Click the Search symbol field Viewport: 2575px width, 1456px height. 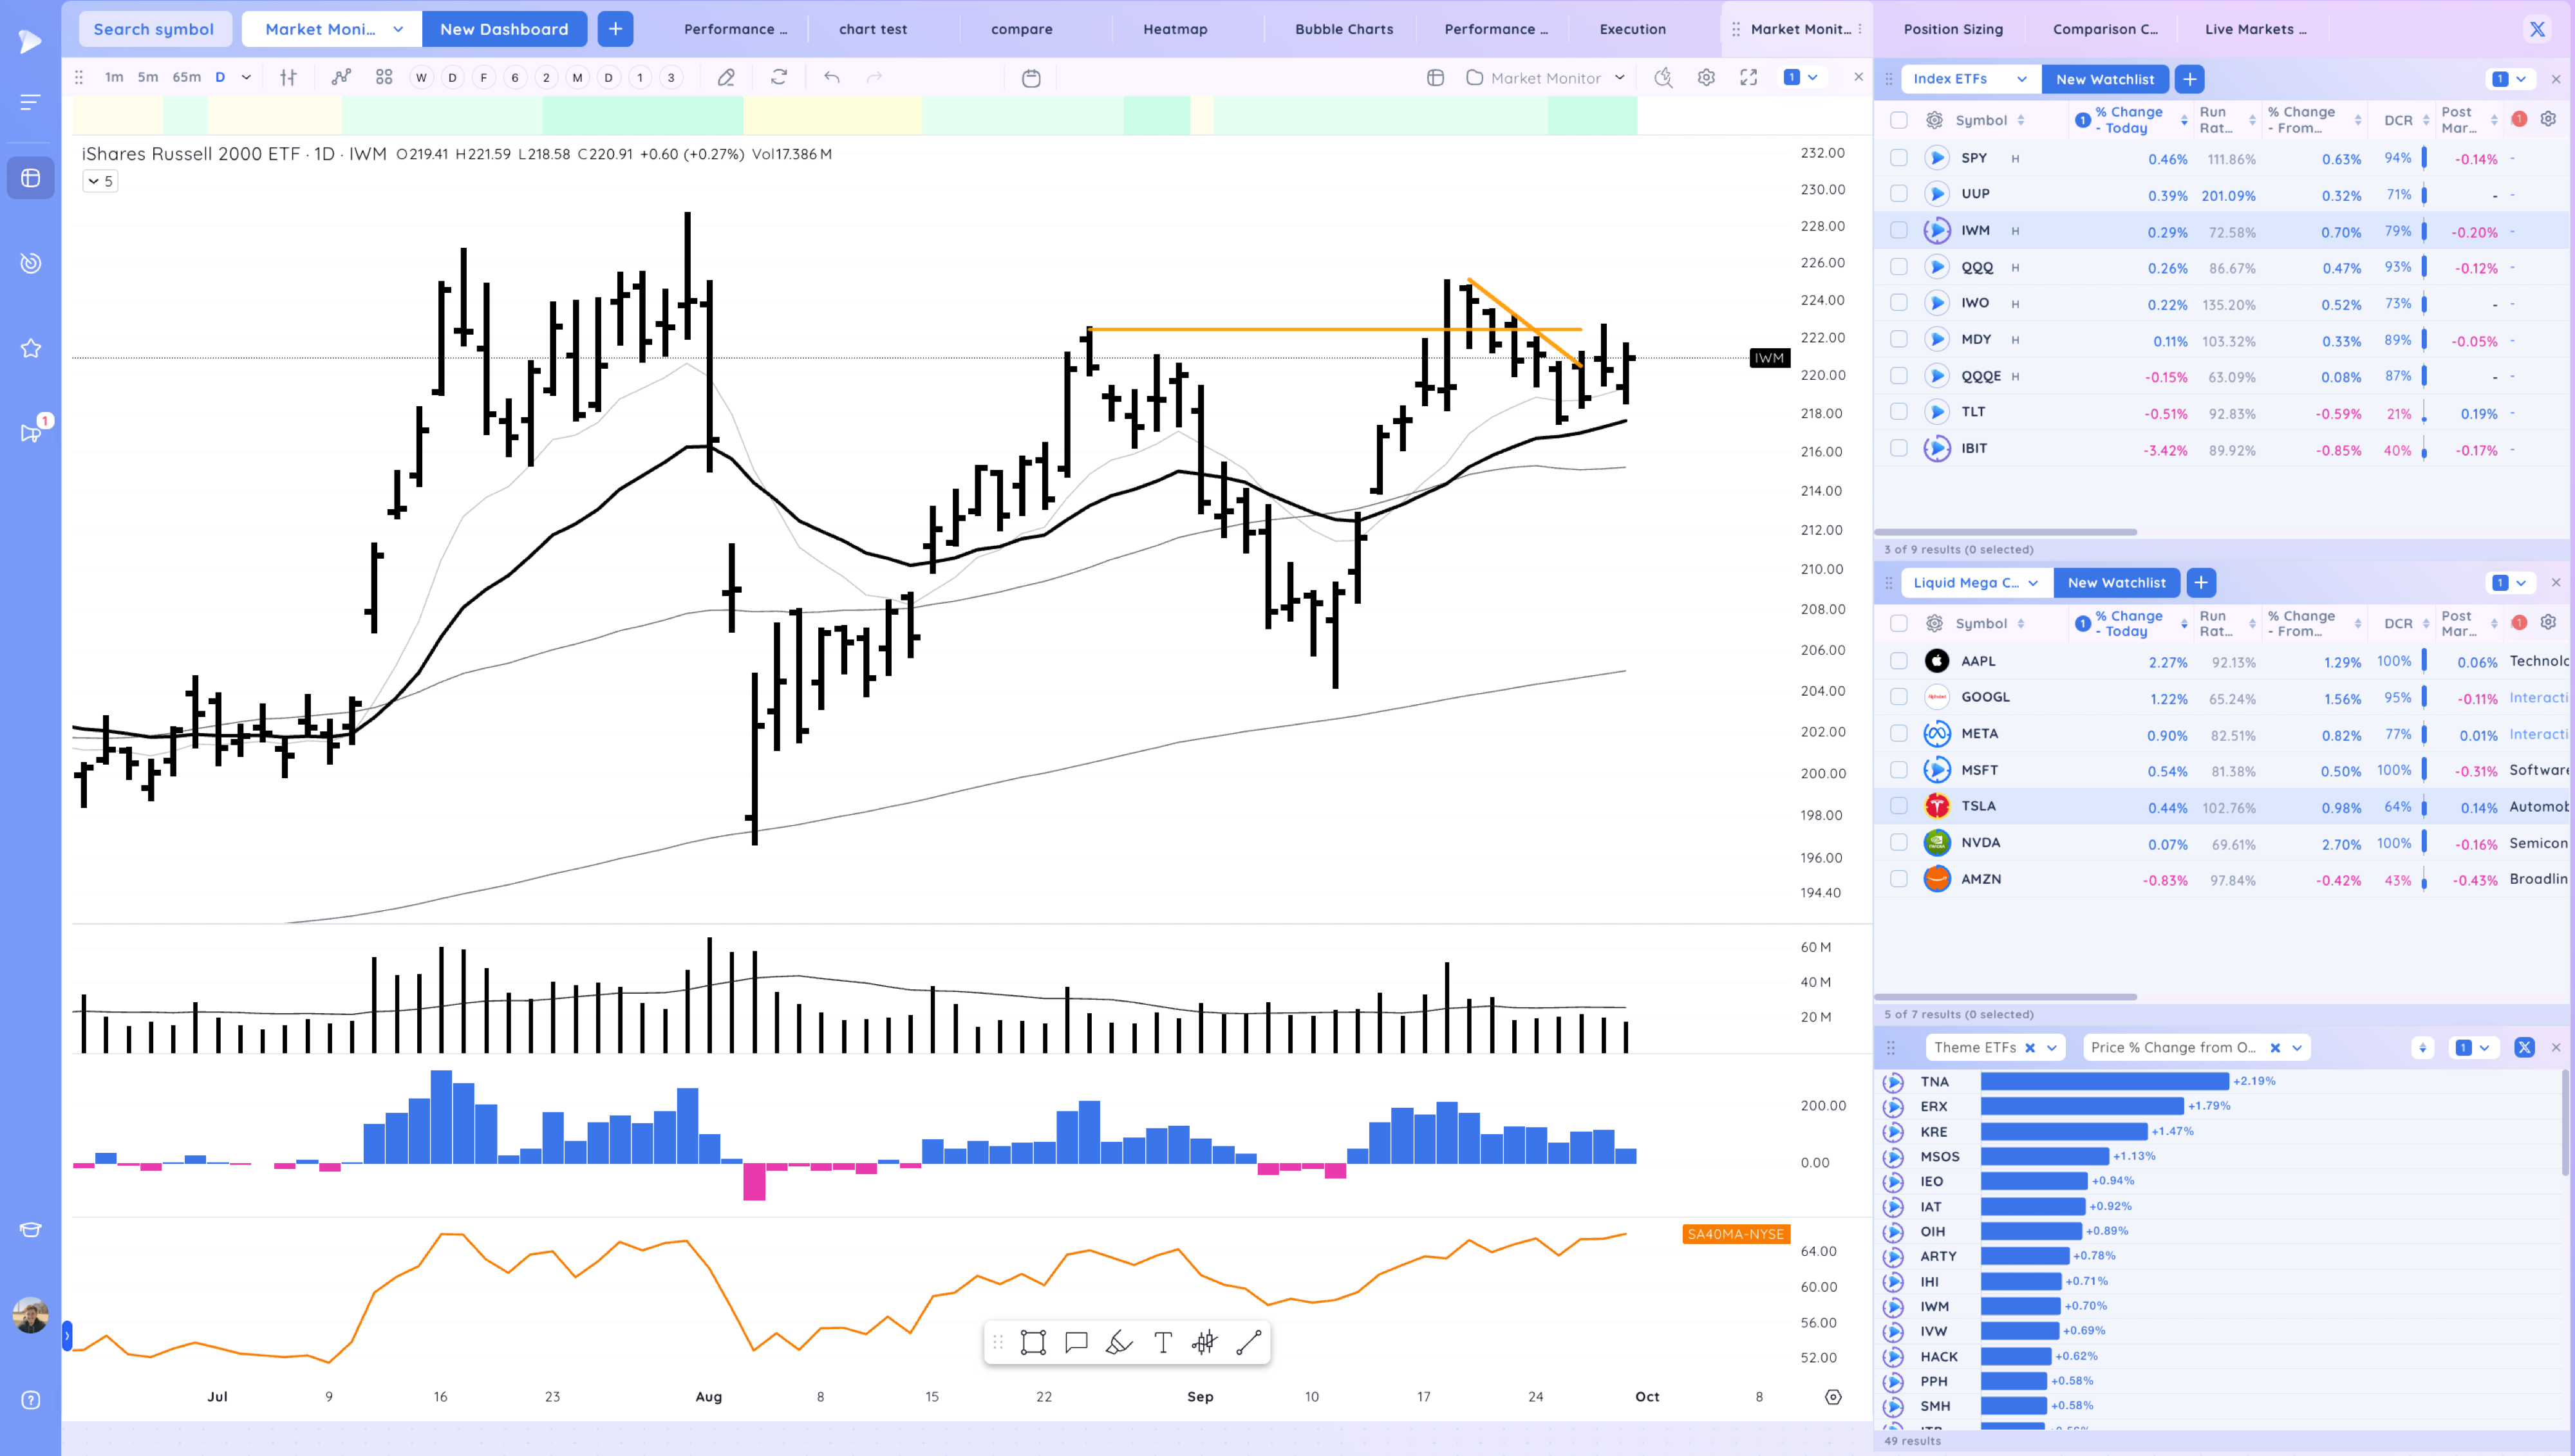[x=154, y=29]
